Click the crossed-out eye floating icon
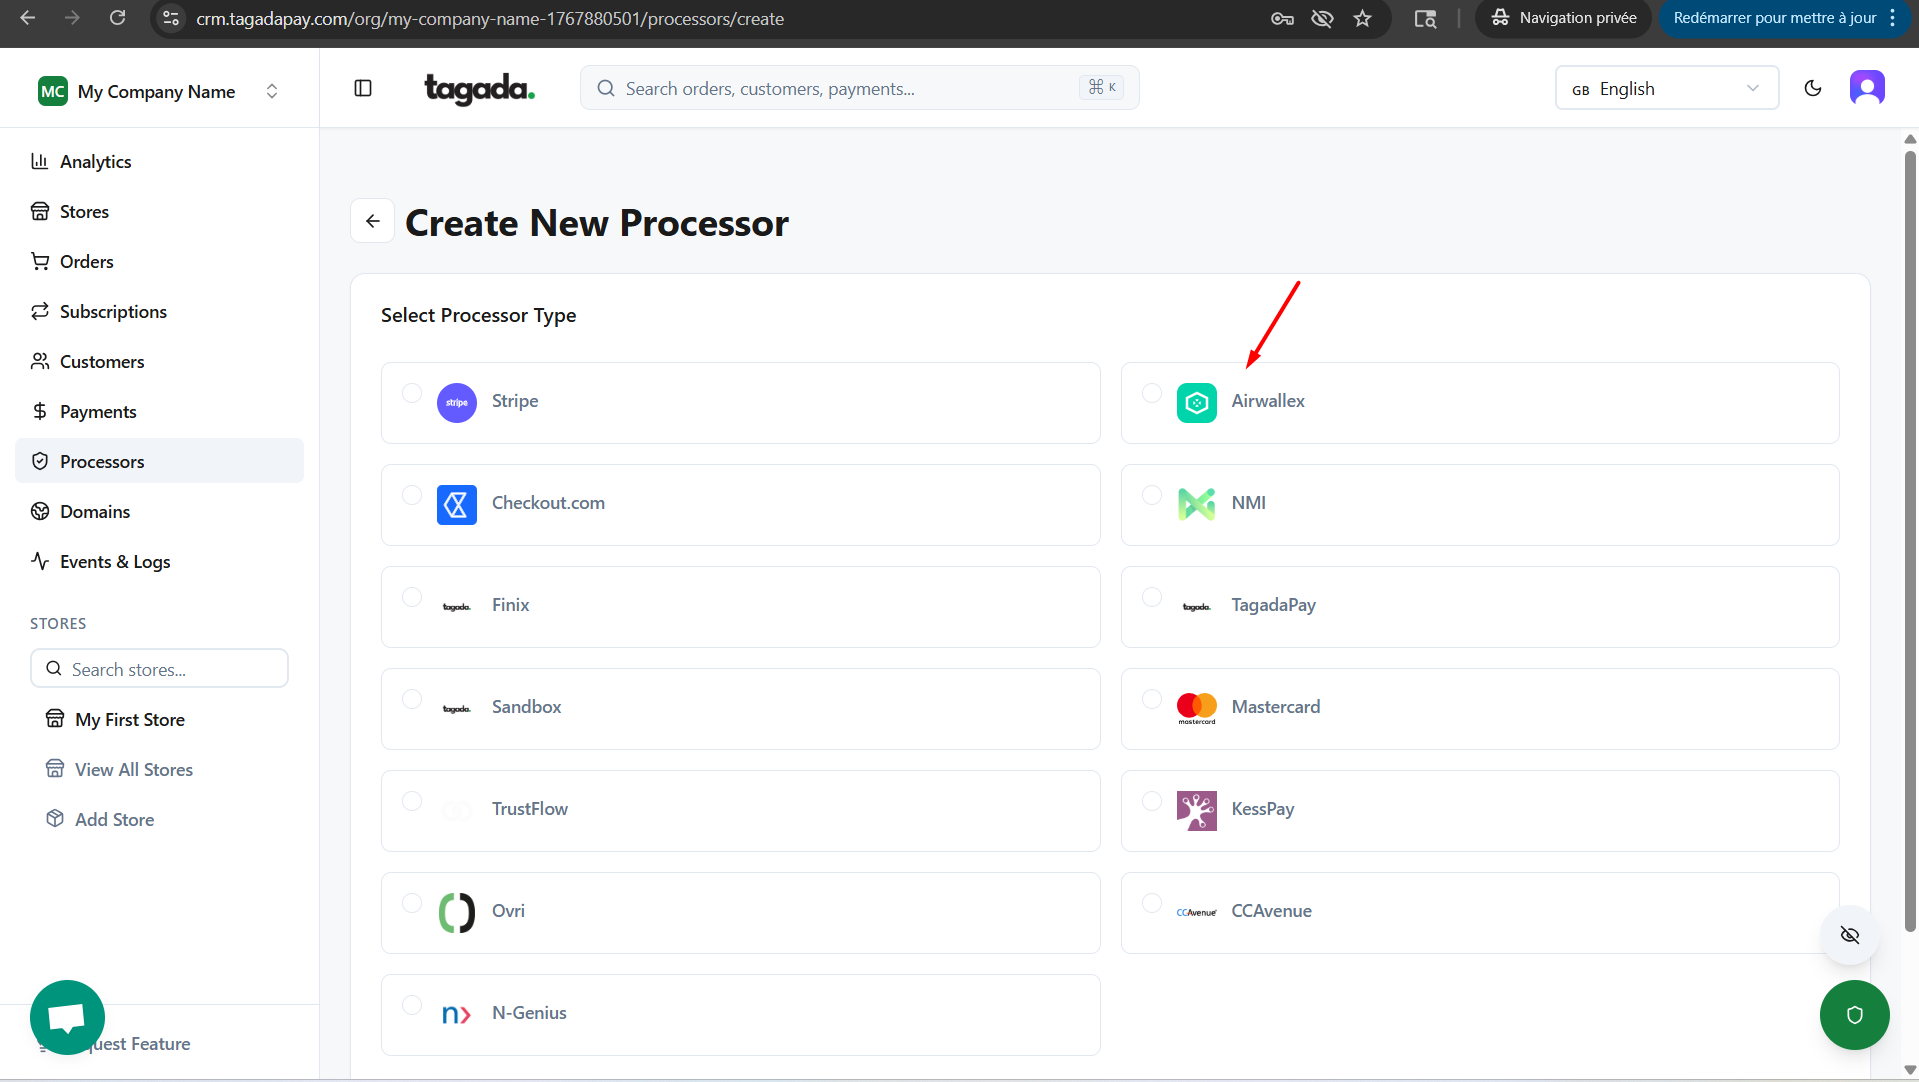This screenshot has height=1082, width=1919. 1849,935
